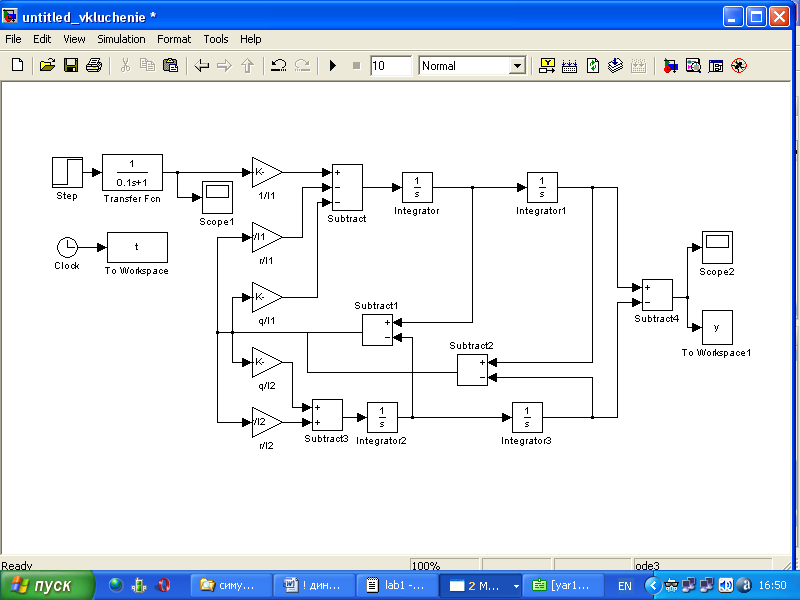
Task: Open the Simulation menu
Action: pos(121,39)
